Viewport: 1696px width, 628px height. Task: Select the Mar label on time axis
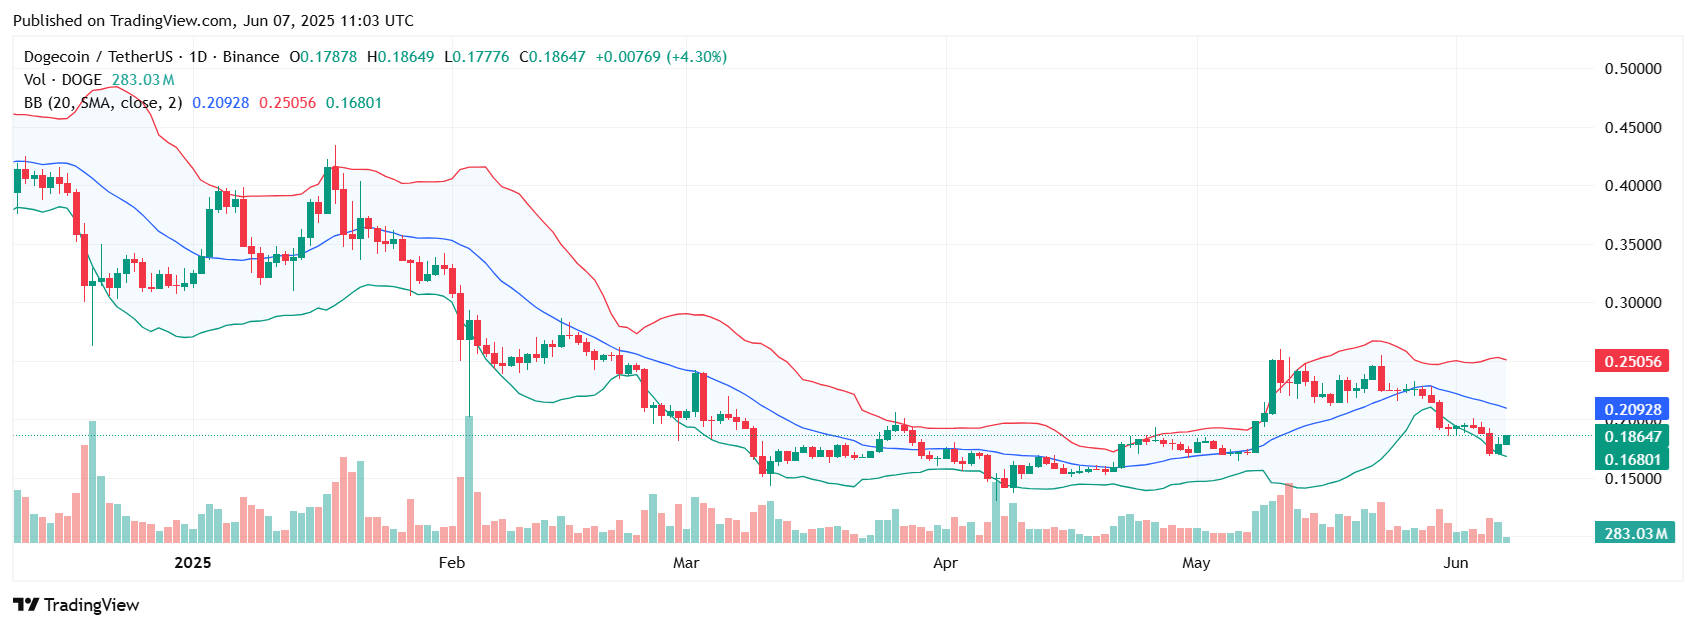686,563
